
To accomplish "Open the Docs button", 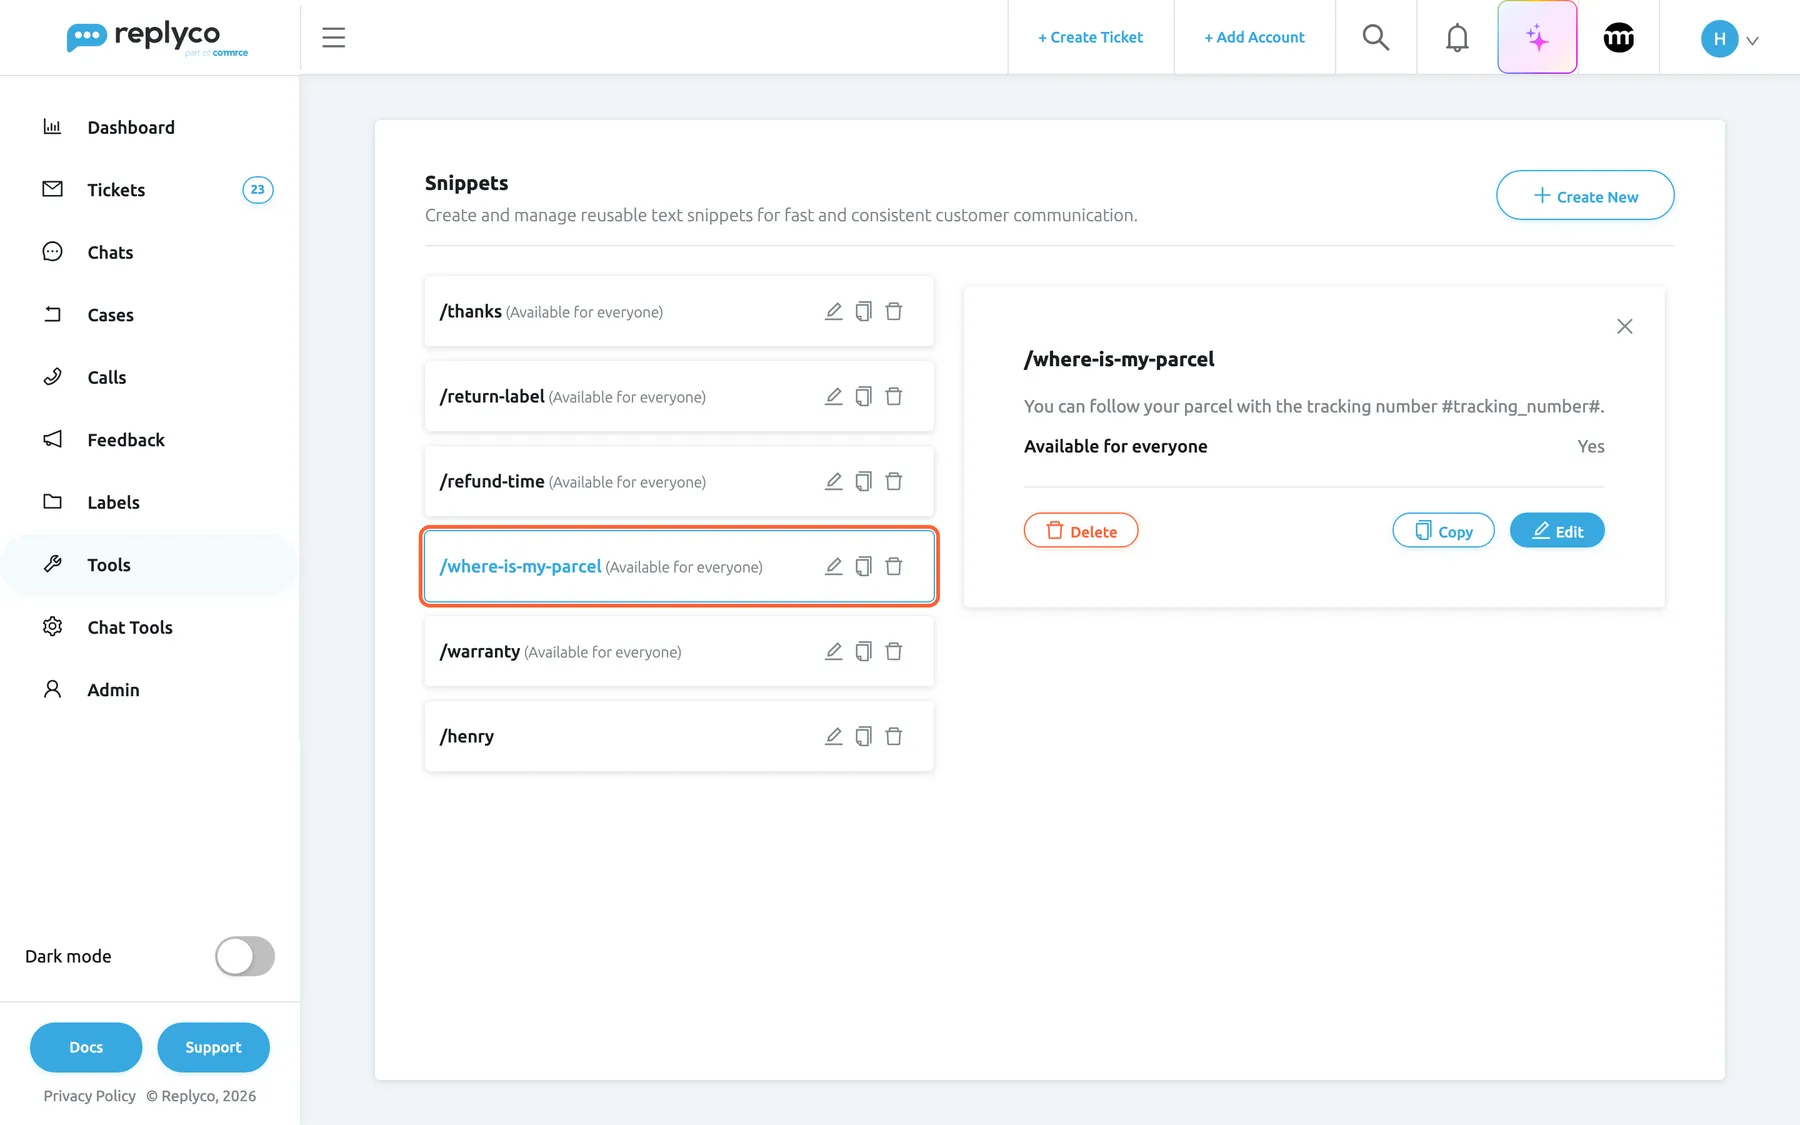I will coord(86,1047).
